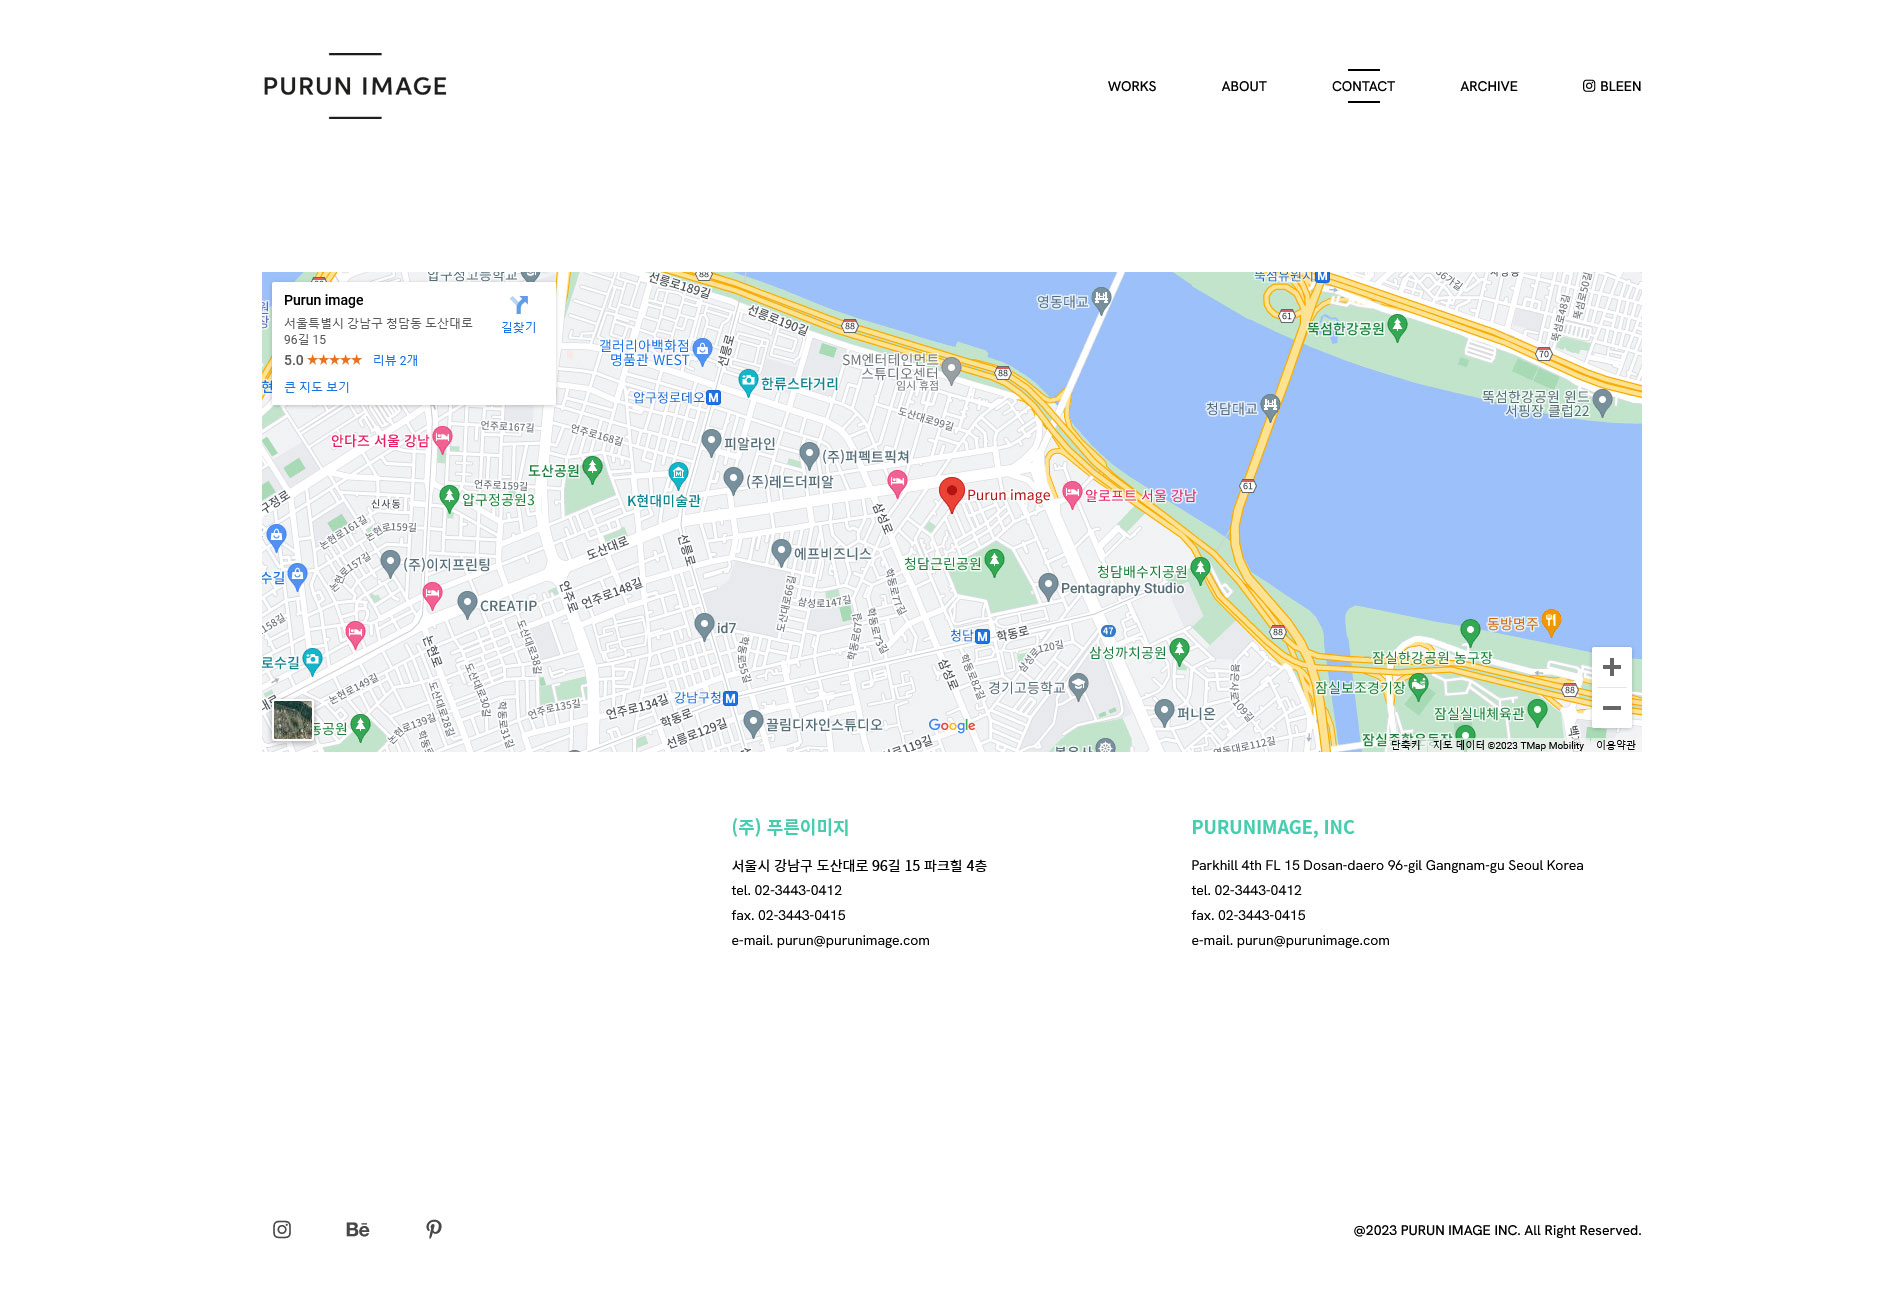
Task: Go to the ARCHIVE page
Action: pos(1488,86)
